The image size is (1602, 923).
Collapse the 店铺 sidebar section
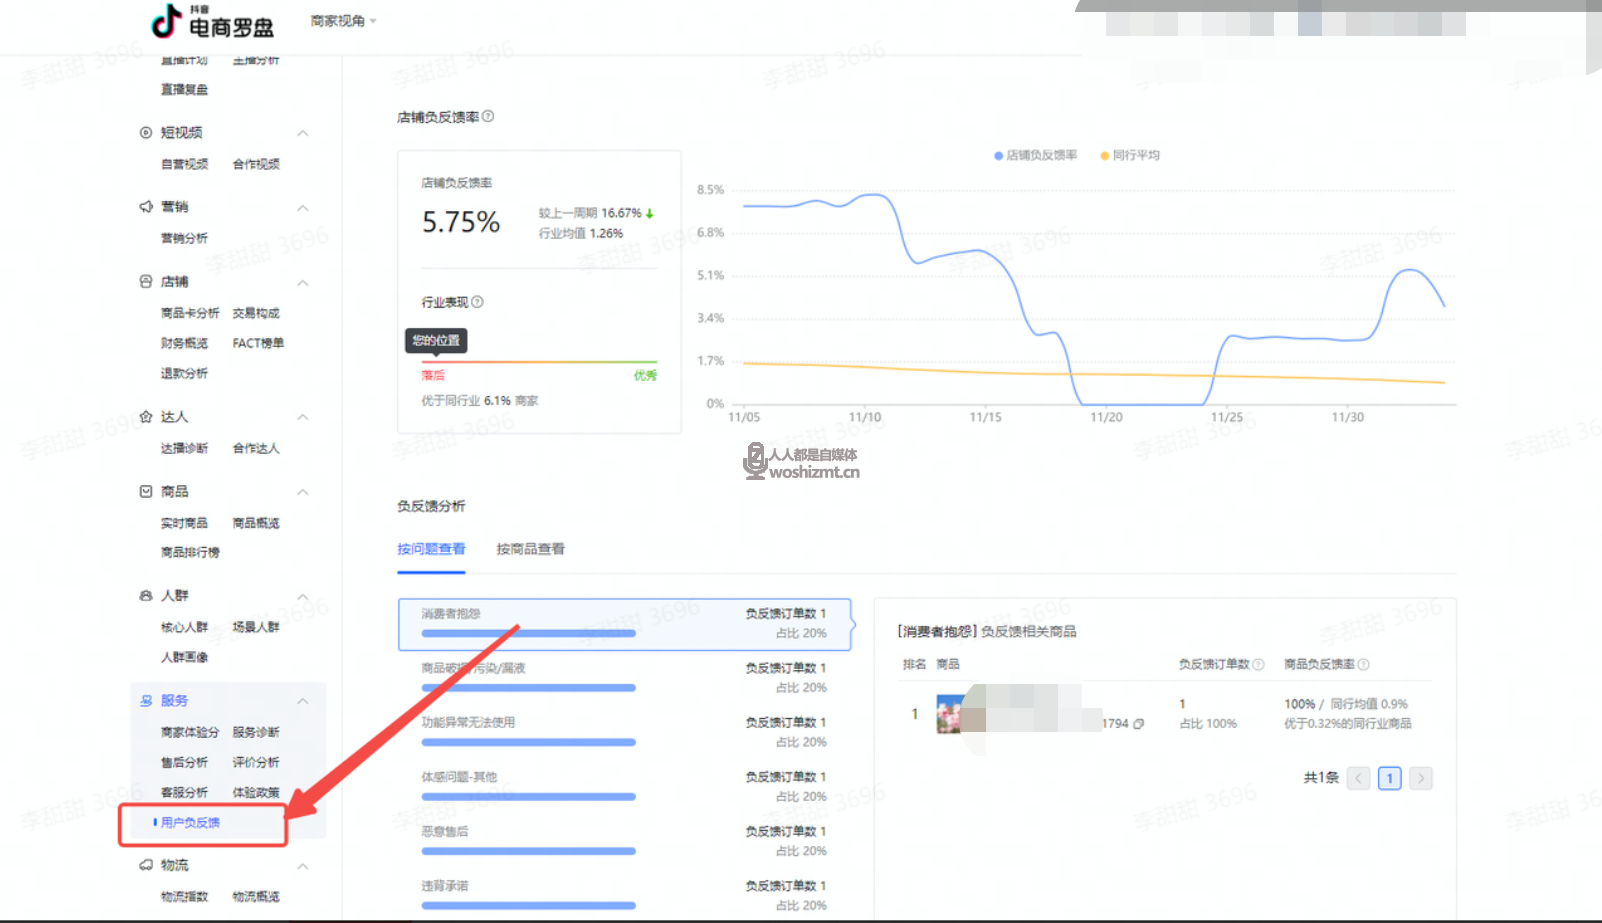point(302,283)
